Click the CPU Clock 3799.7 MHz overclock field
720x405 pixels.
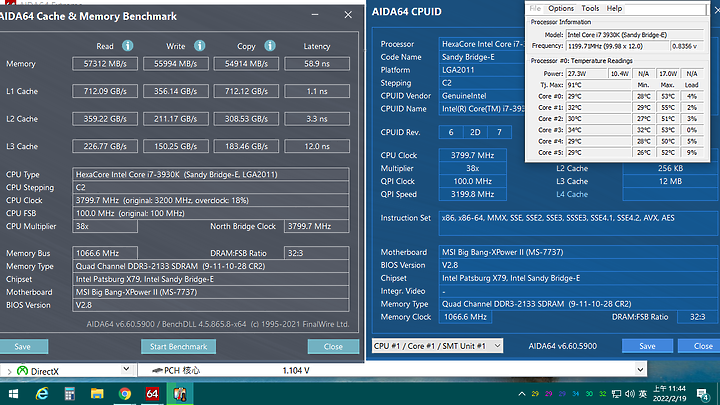[210, 200]
